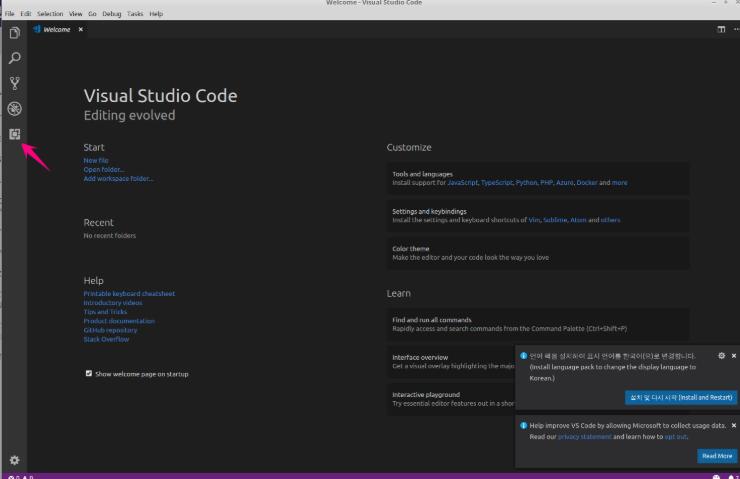The height and width of the screenshot is (479, 740).
Task: Click 'more' link under Tools and languages
Action: (x=620, y=183)
